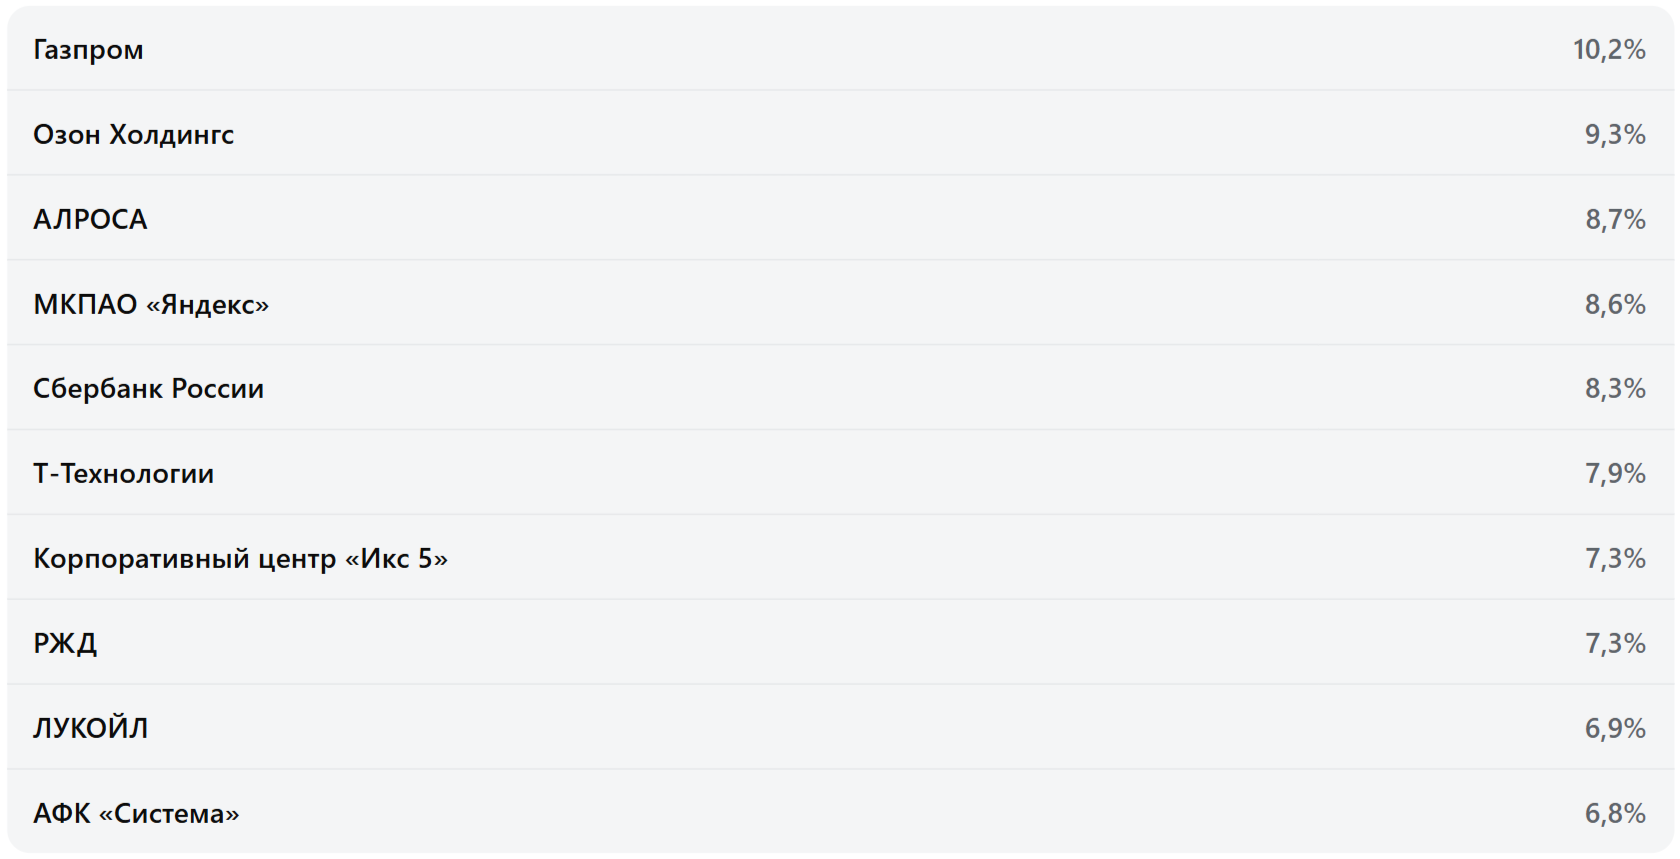Select the 8,6% share value
Image resolution: width=1680 pixels, height=859 pixels.
click(1614, 304)
